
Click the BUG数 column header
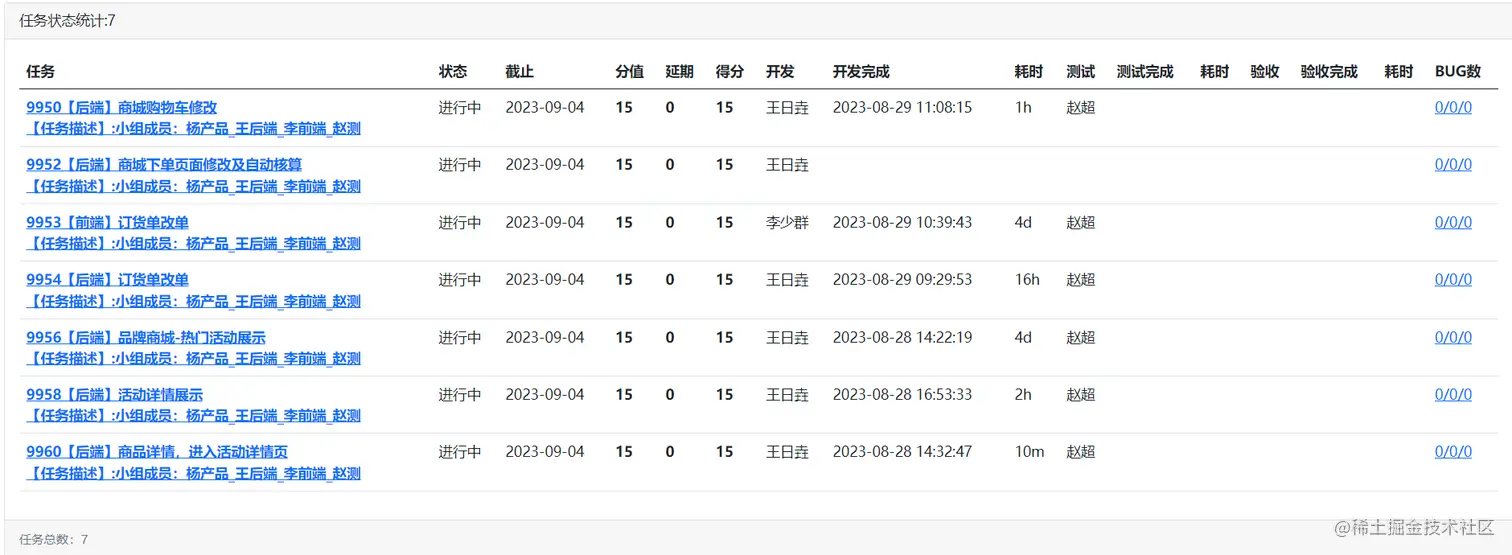[x=1458, y=71]
